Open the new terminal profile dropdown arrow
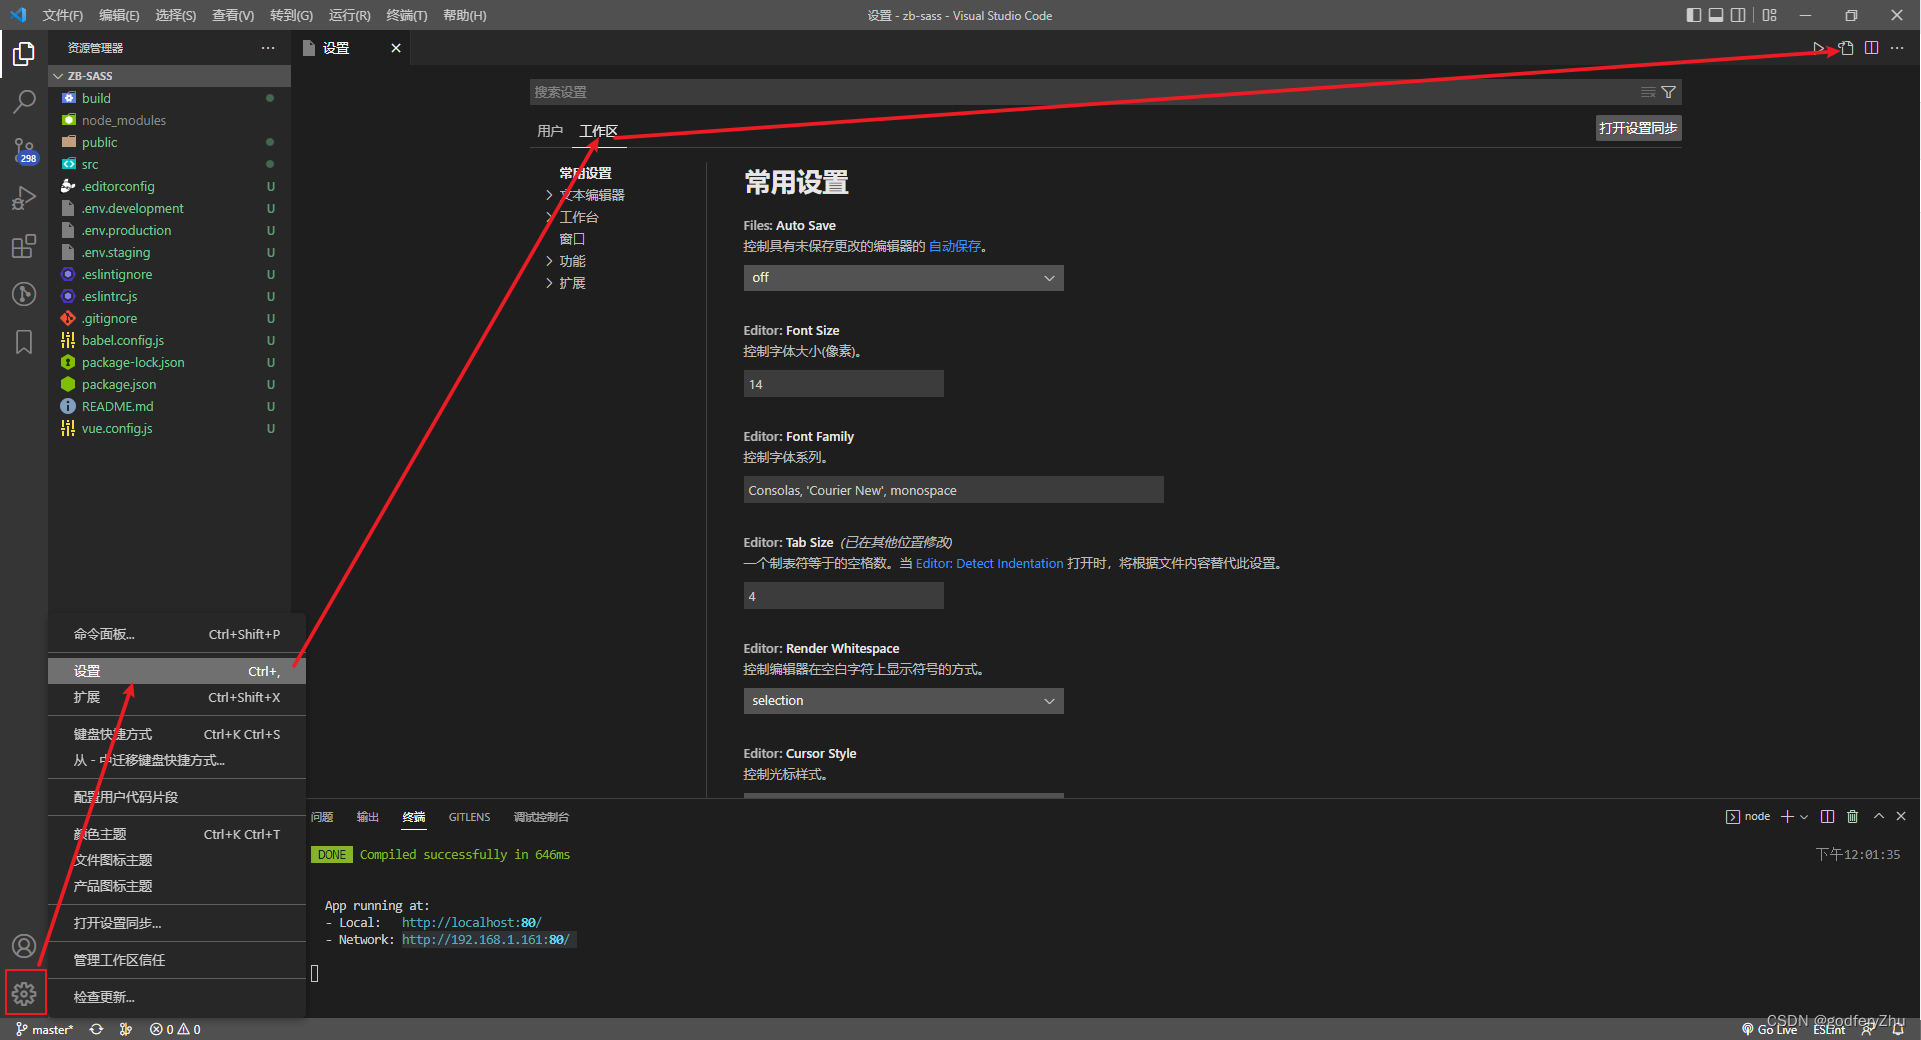 (x=1804, y=817)
